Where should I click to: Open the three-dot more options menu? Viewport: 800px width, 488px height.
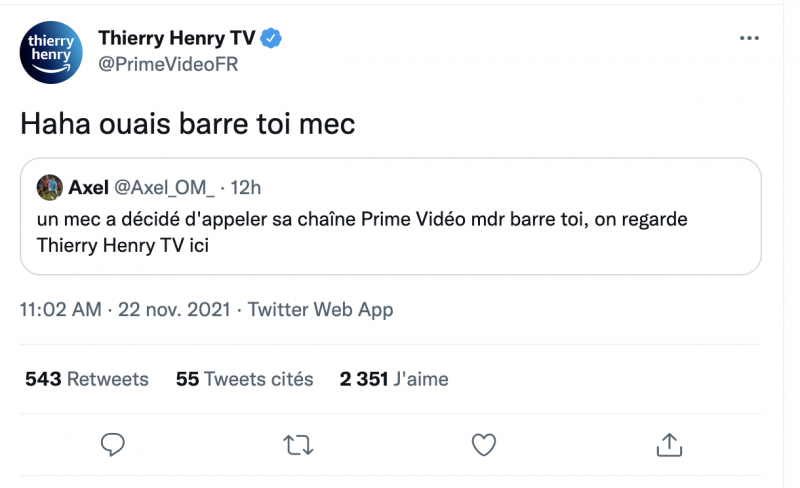[749, 38]
